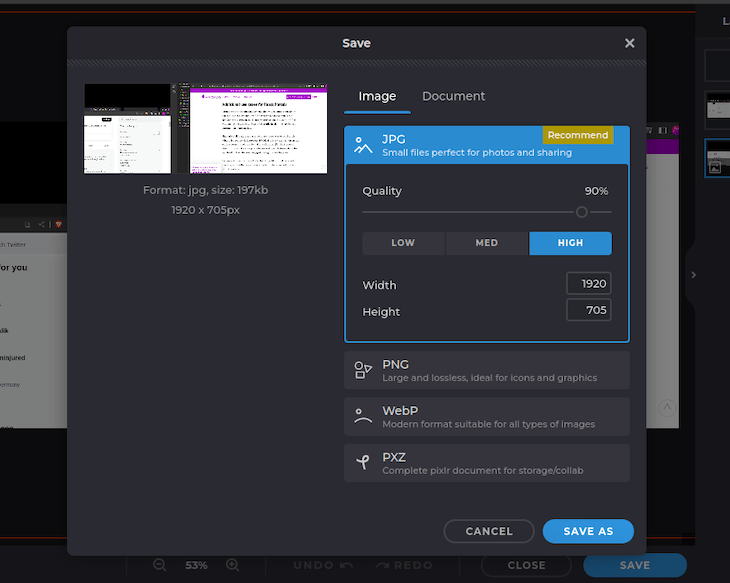The width and height of the screenshot is (730, 583).
Task: Click the WebP format icon
Action: (x=363, y=417)
